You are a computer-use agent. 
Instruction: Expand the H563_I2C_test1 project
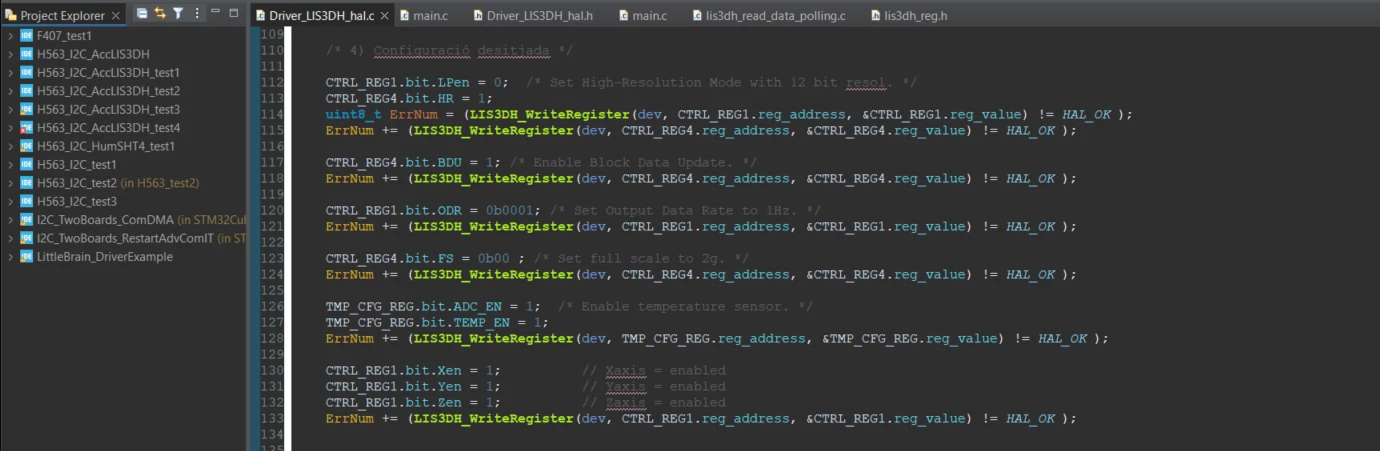click(10, 164)
